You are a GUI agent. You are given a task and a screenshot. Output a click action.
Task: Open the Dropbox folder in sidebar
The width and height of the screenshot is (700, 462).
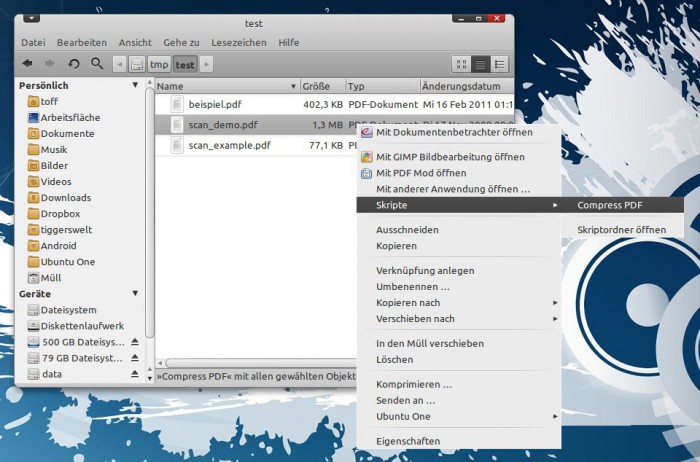(60, 213)
